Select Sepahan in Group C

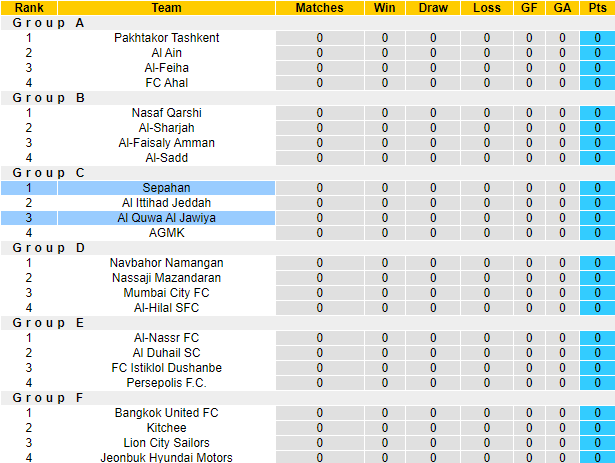click(166, 188)
